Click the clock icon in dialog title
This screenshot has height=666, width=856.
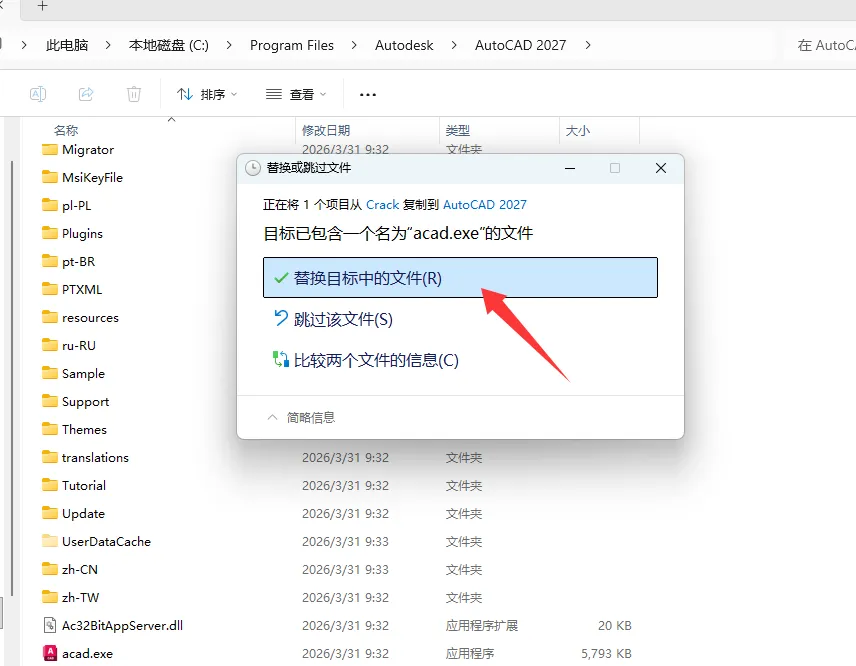point(253,168)
